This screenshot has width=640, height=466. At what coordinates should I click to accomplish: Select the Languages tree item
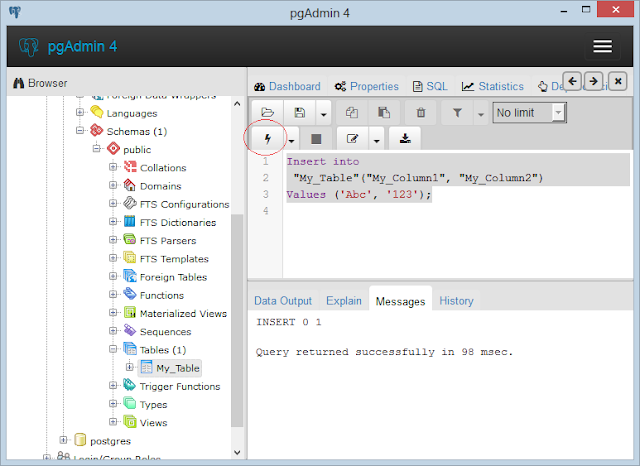[132, 113]
